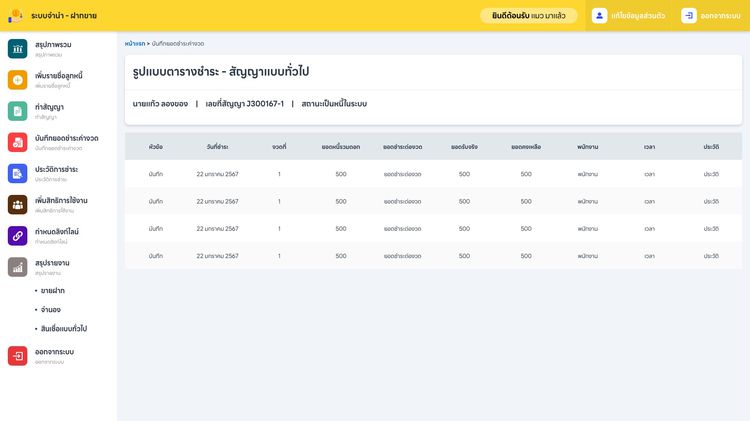Screen dimensions: 750x421
Task: Expand the สรุปรายงาน report menu
Action: click(x=52, y=266)
